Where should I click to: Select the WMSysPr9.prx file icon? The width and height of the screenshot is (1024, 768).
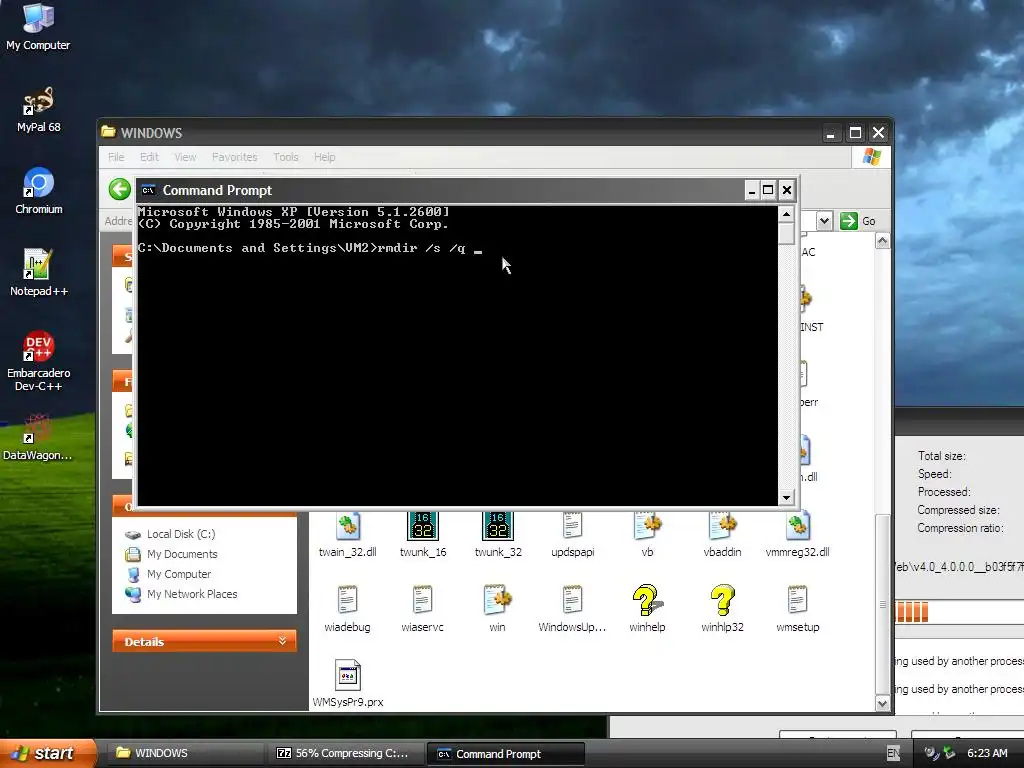click(x=347, y=684)
